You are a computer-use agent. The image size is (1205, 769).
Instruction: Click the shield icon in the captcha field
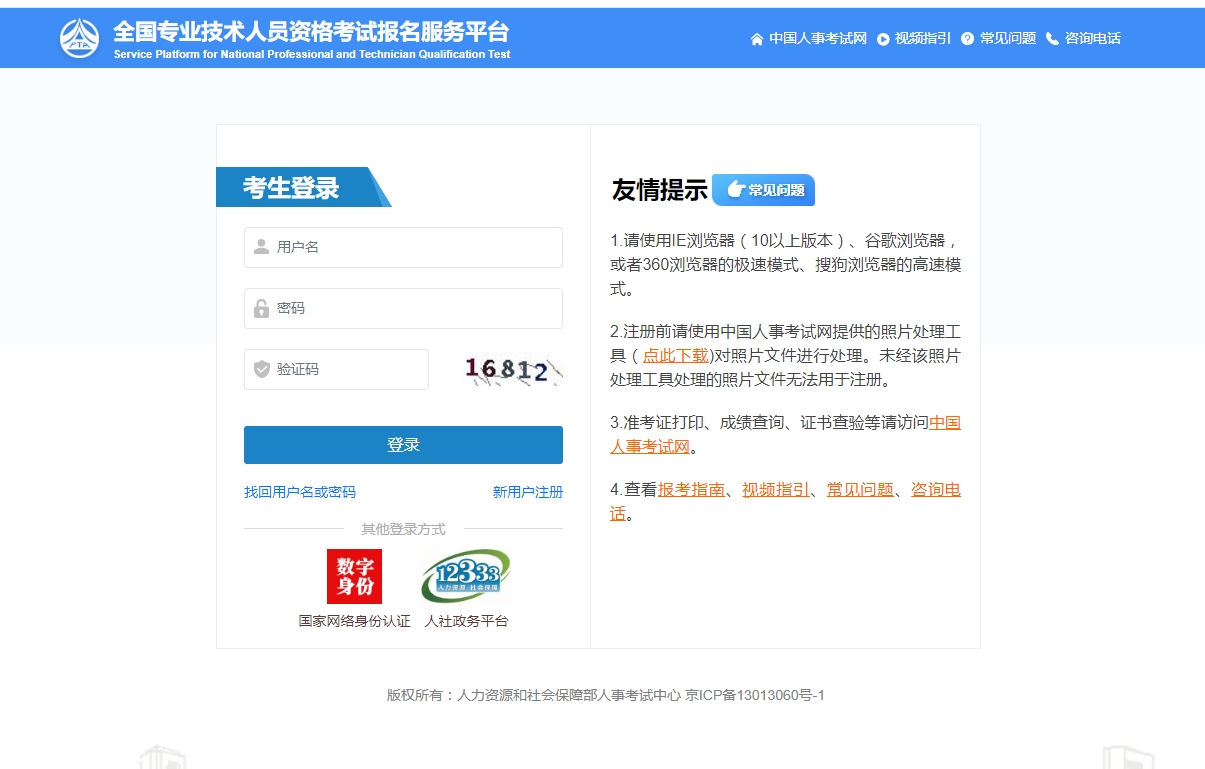(x=261, y=369)
